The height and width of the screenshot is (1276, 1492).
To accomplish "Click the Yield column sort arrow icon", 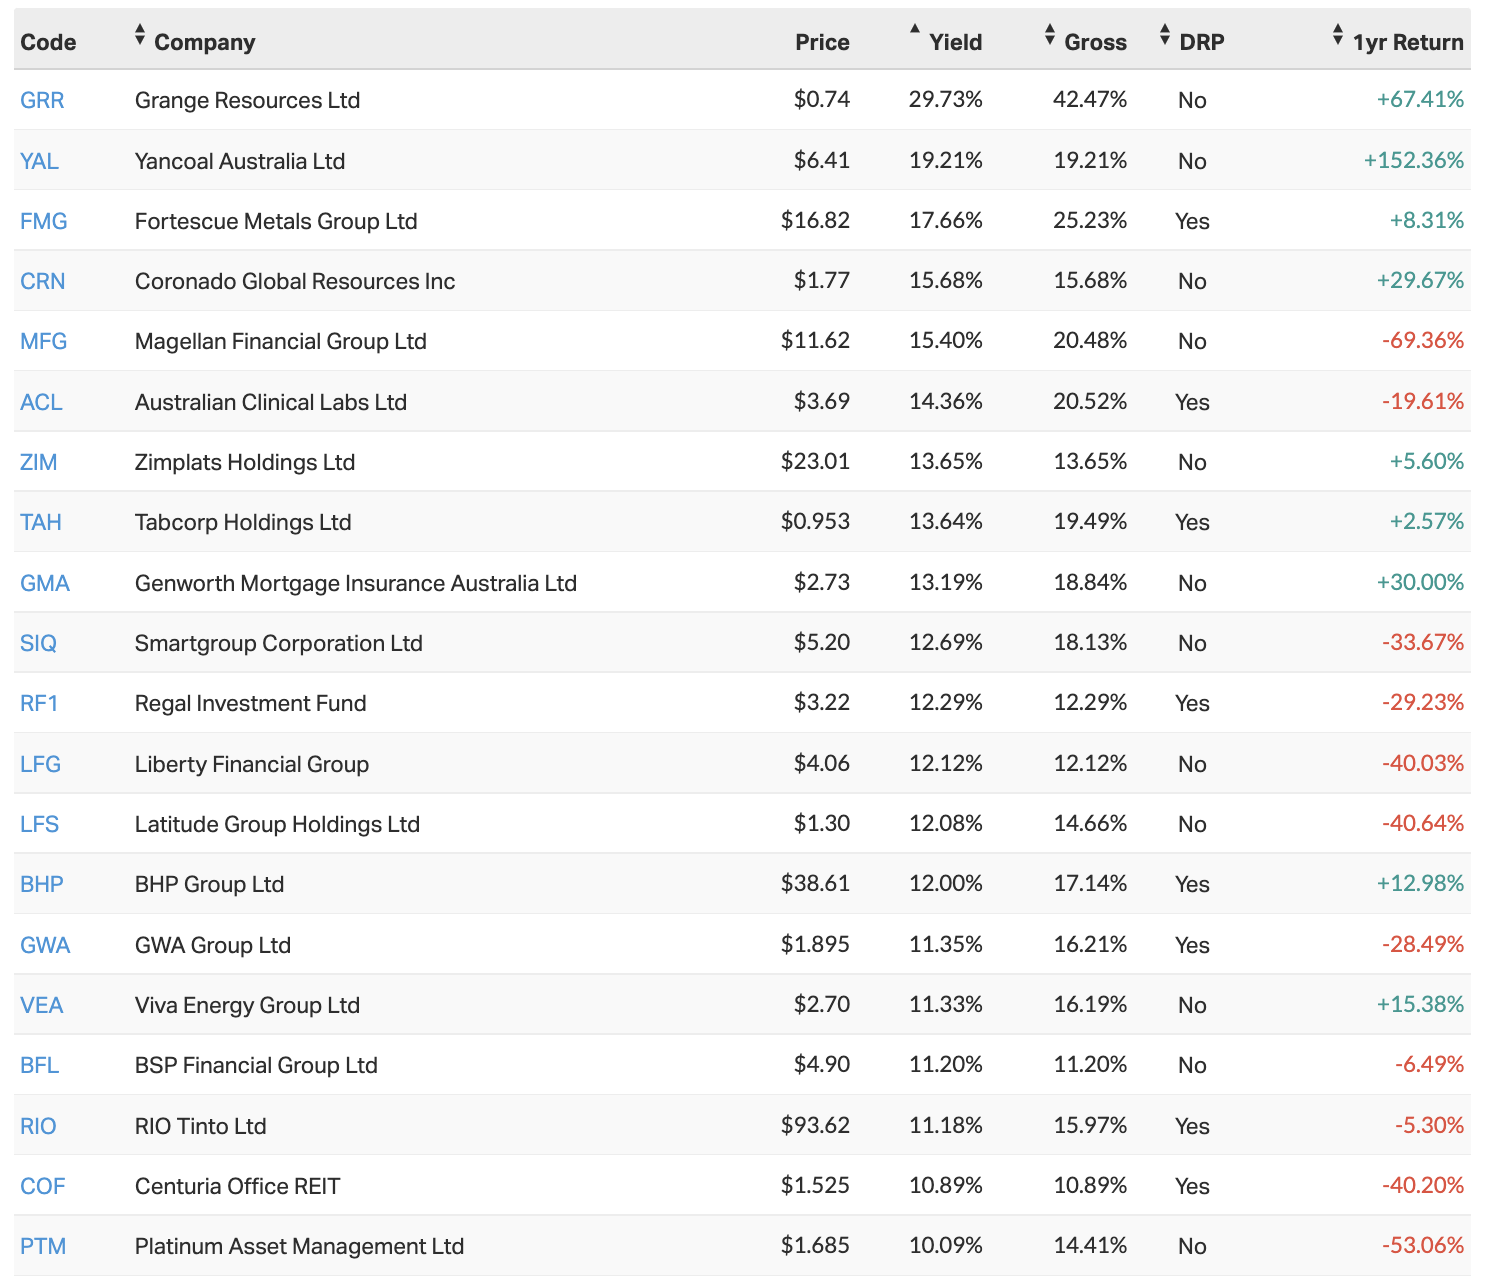I will tap(914, 30).
